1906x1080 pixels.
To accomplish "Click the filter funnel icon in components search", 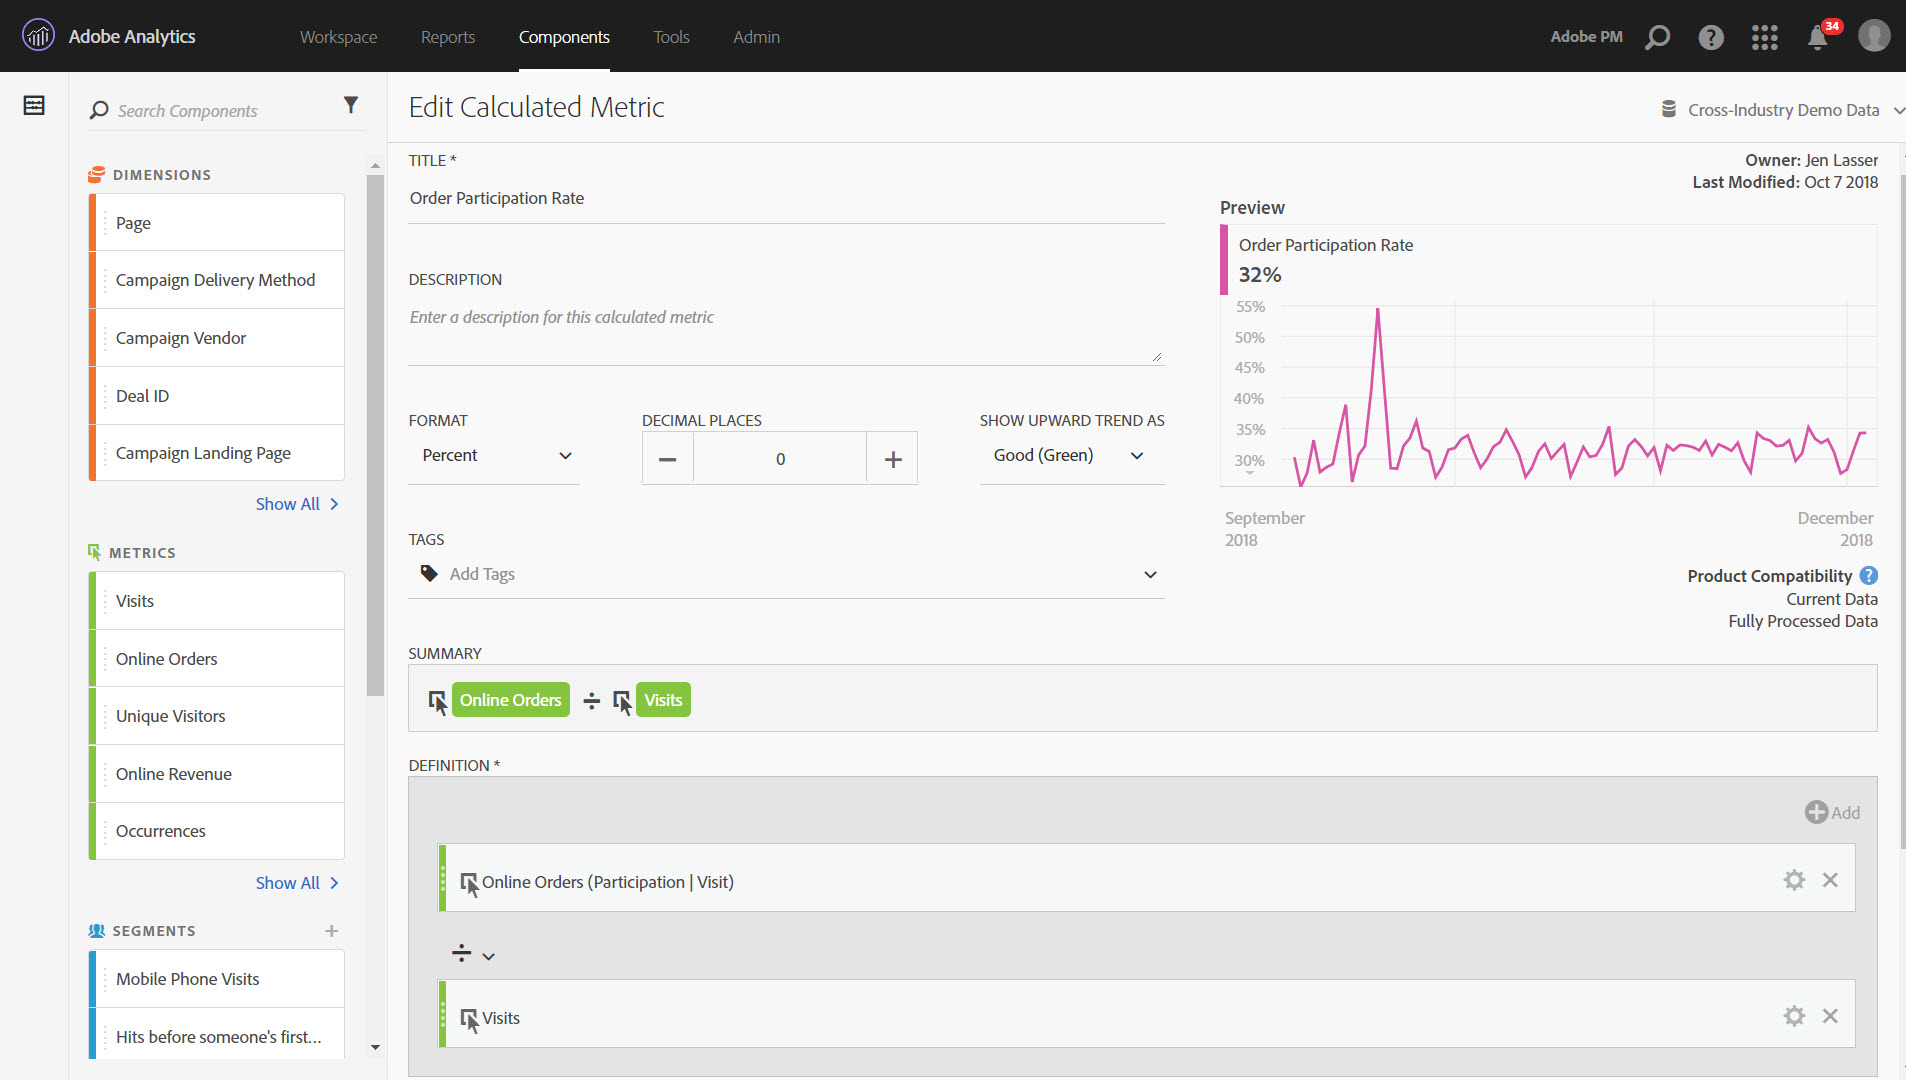I will (351, 105).
